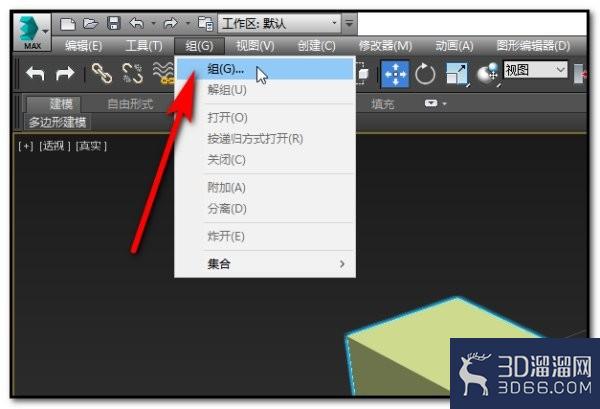Open a file with folder icon
Screen dimensions: 600x409
(90, 24)
